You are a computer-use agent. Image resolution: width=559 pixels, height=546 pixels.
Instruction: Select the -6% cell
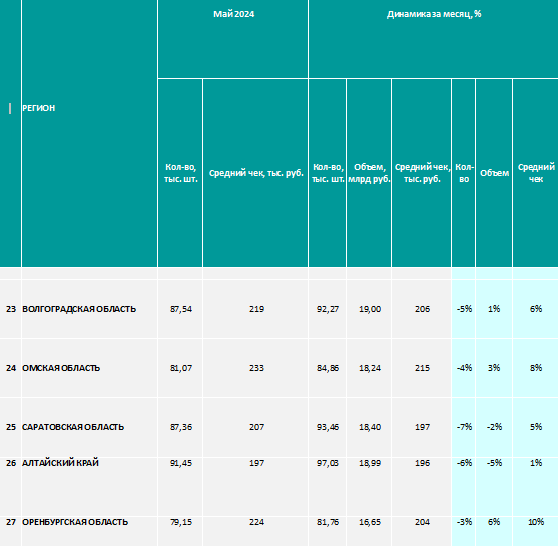[x=463, y=486]
